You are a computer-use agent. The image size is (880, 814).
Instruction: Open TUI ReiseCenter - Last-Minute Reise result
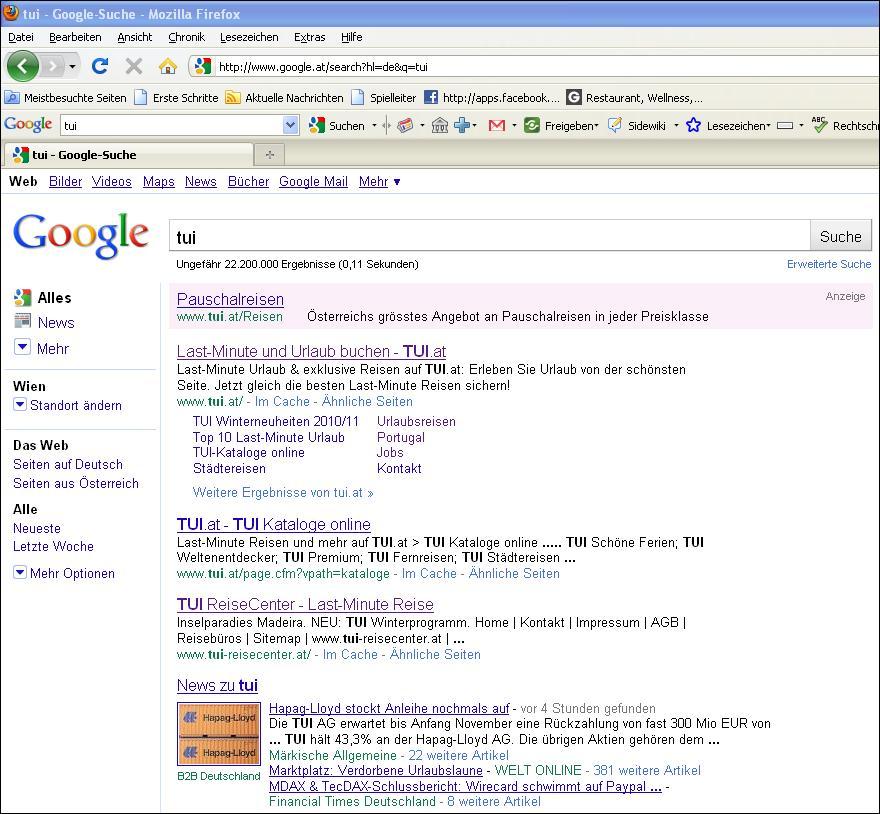tap(305, 605)
